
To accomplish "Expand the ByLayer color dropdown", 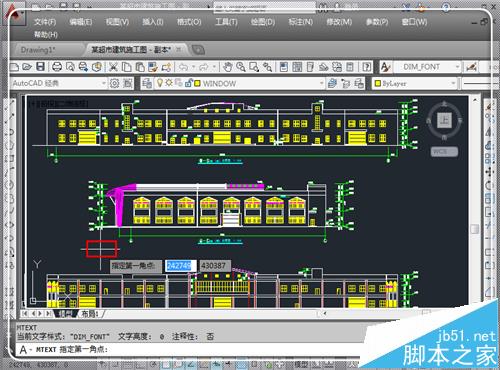I will click(453, 83).
